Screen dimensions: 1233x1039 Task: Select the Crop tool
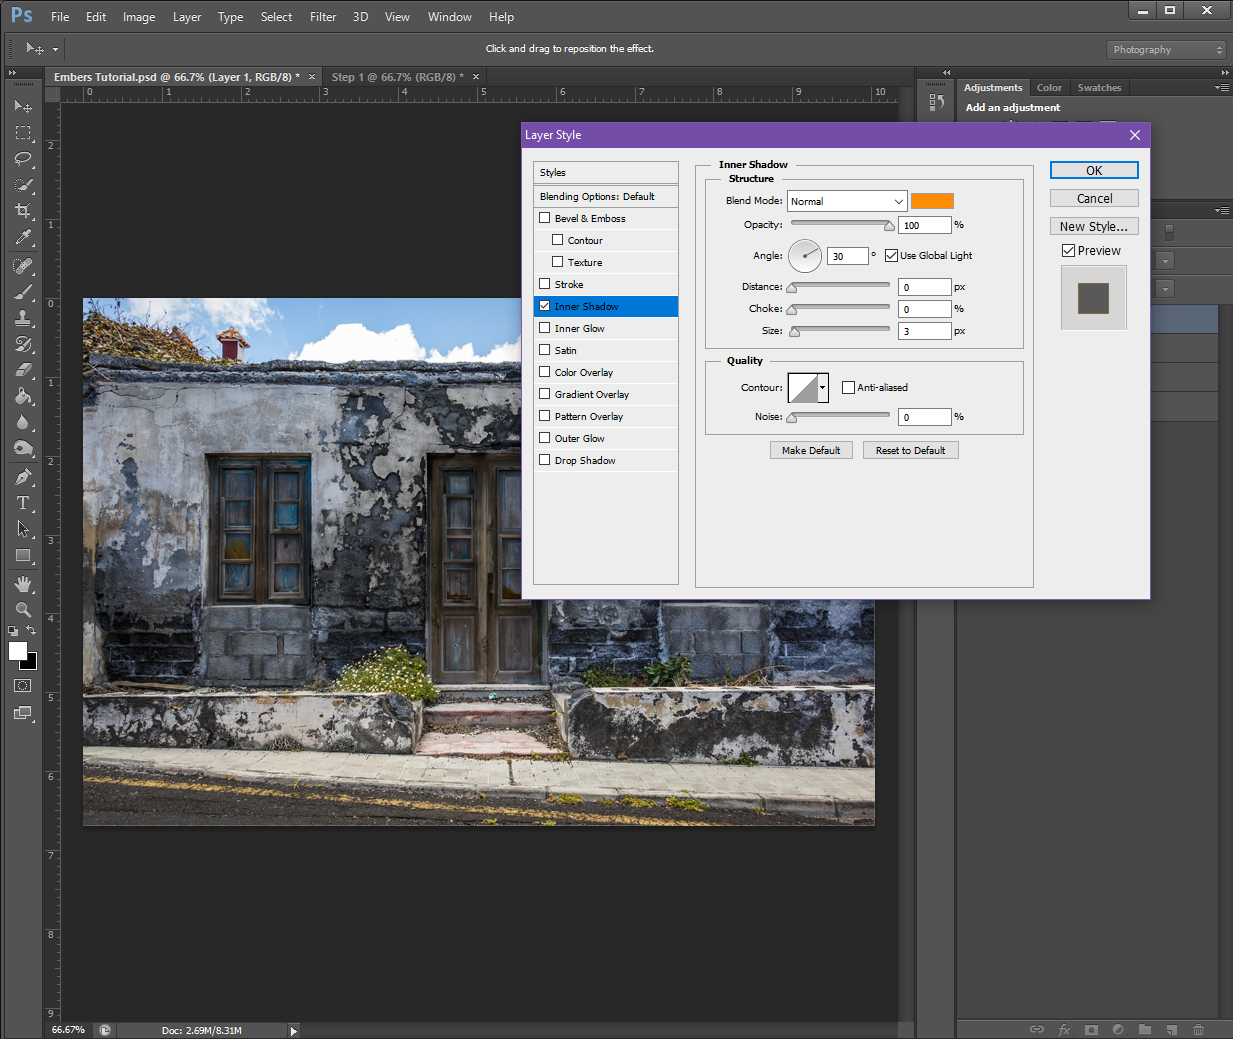click(x=23, y=211)
